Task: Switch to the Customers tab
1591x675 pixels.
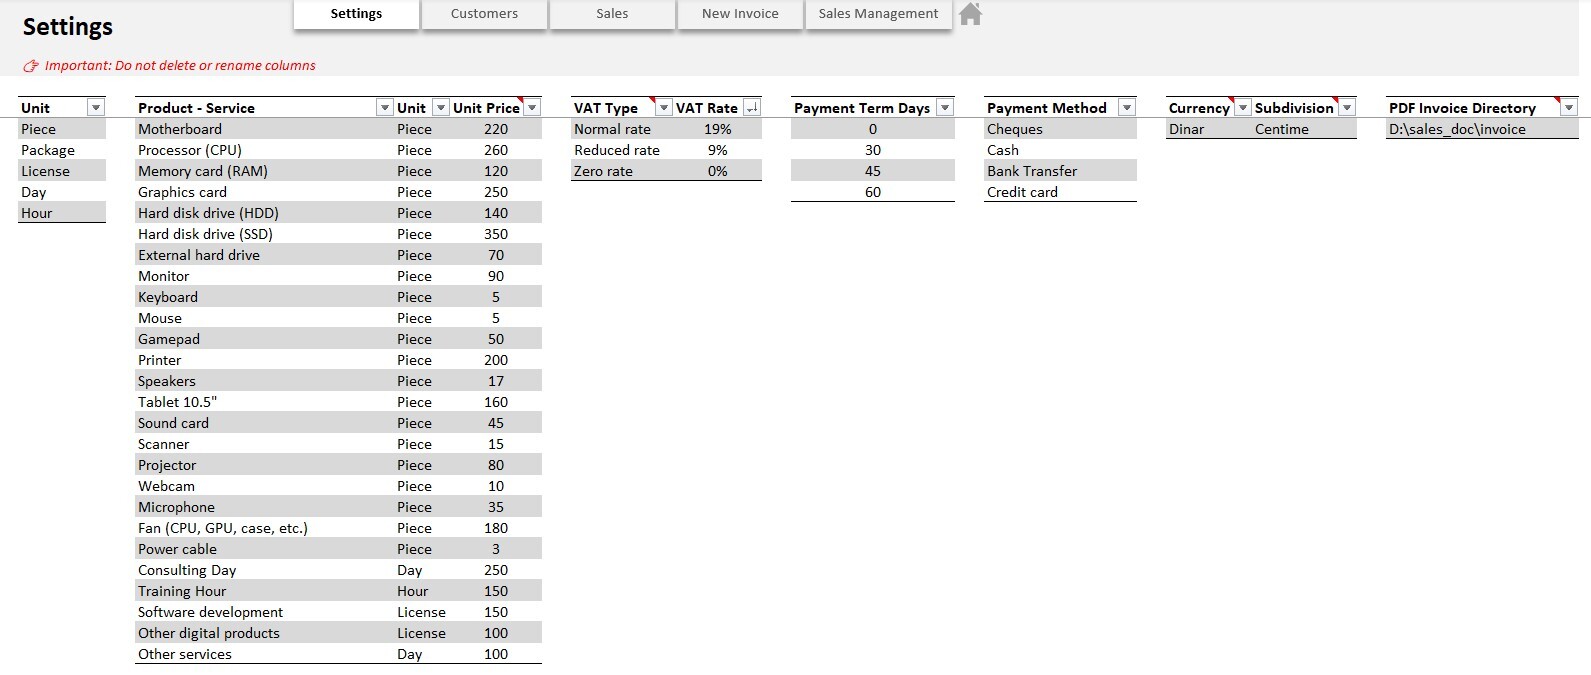Action: [484, 14]
